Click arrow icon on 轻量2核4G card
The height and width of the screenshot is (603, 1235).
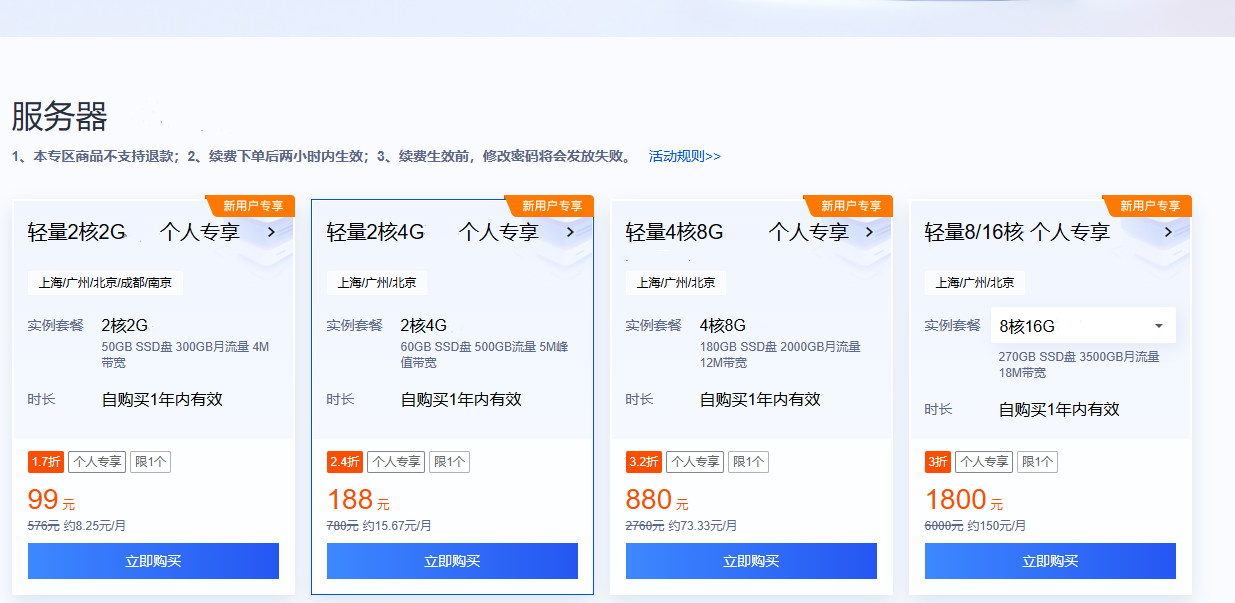(571, 232)
